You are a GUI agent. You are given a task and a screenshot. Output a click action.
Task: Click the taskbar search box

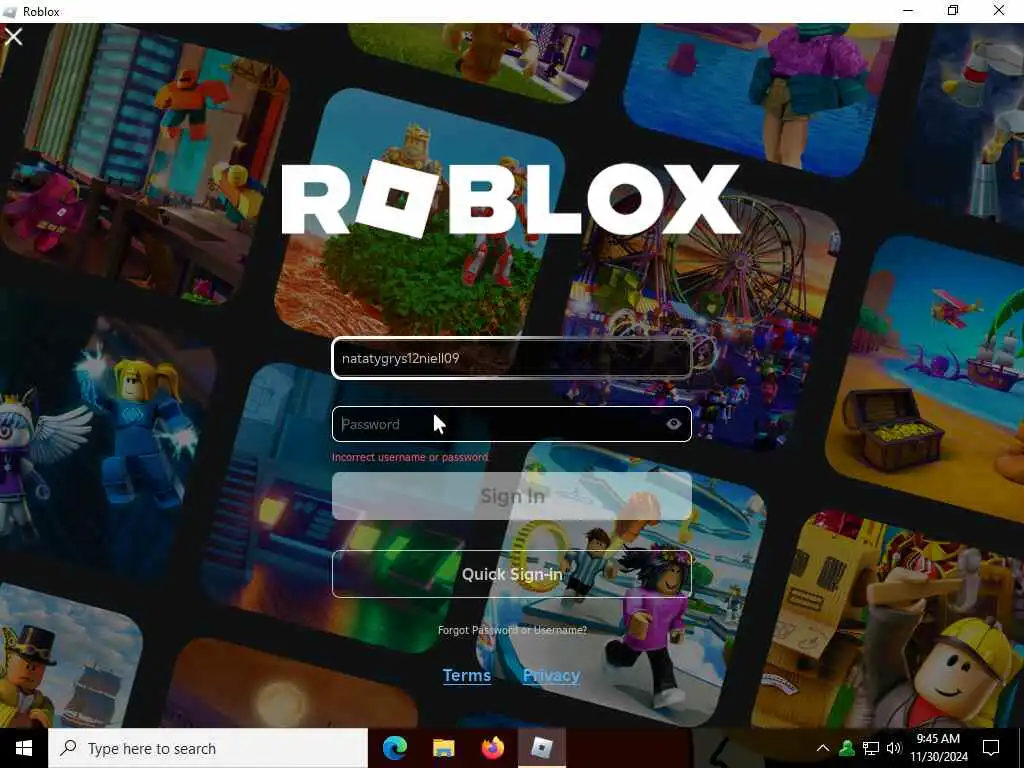[208, 748]
